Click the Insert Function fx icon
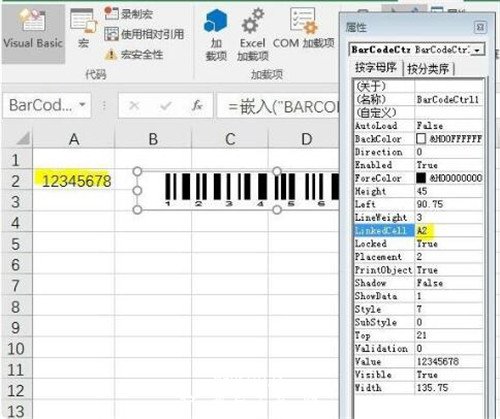The width and height of the screenshot is (500, 419). 197,106
